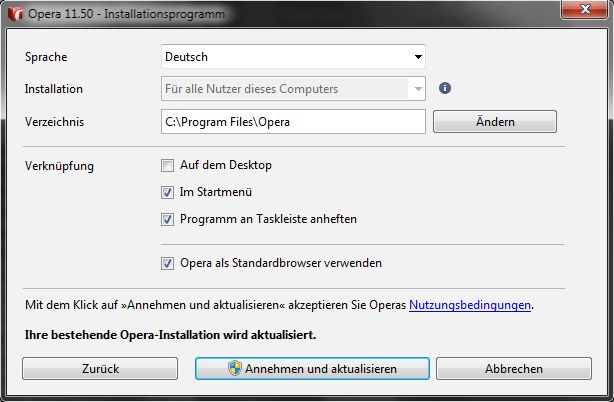Image resolution: width=614 pixels, height=402 pixels.
Task: Toggle Programm an Taskleiste anheften checkbox
Action: (x=167, y=219)
